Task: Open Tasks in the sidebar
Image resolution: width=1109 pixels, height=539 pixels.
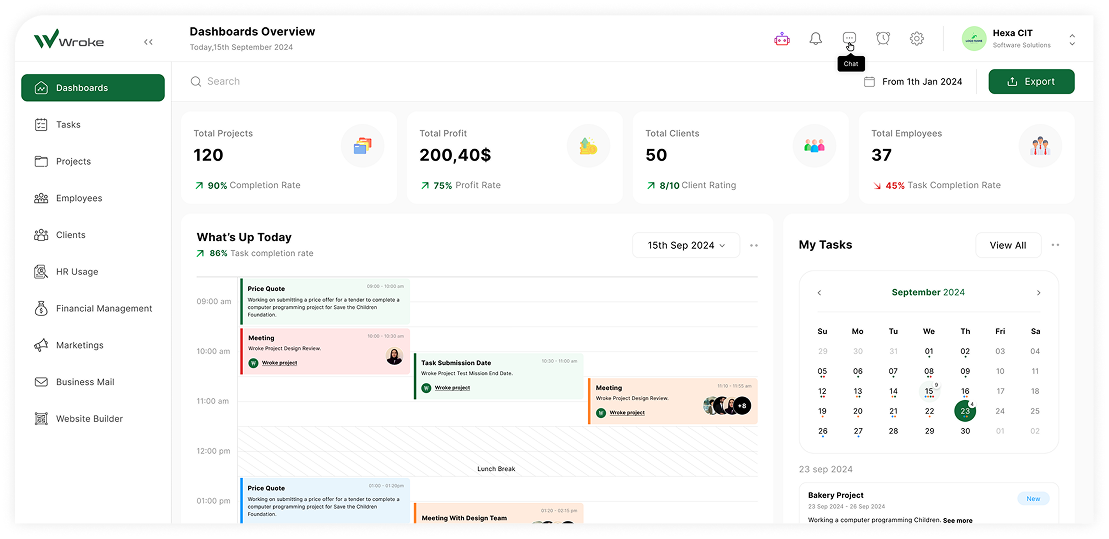Action: (68, 125)
